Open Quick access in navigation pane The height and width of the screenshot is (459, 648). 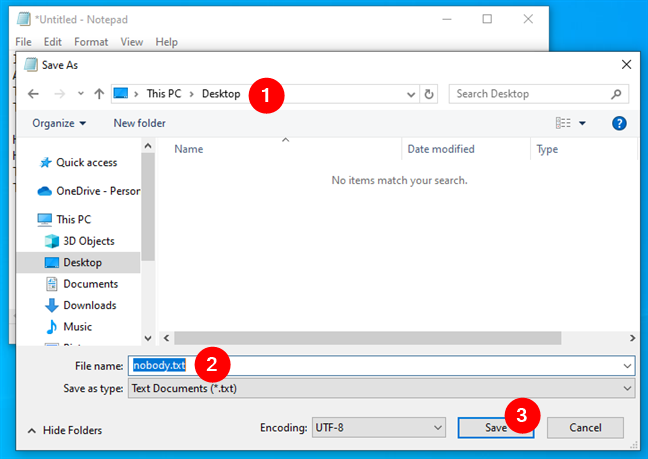coord(87,163)
